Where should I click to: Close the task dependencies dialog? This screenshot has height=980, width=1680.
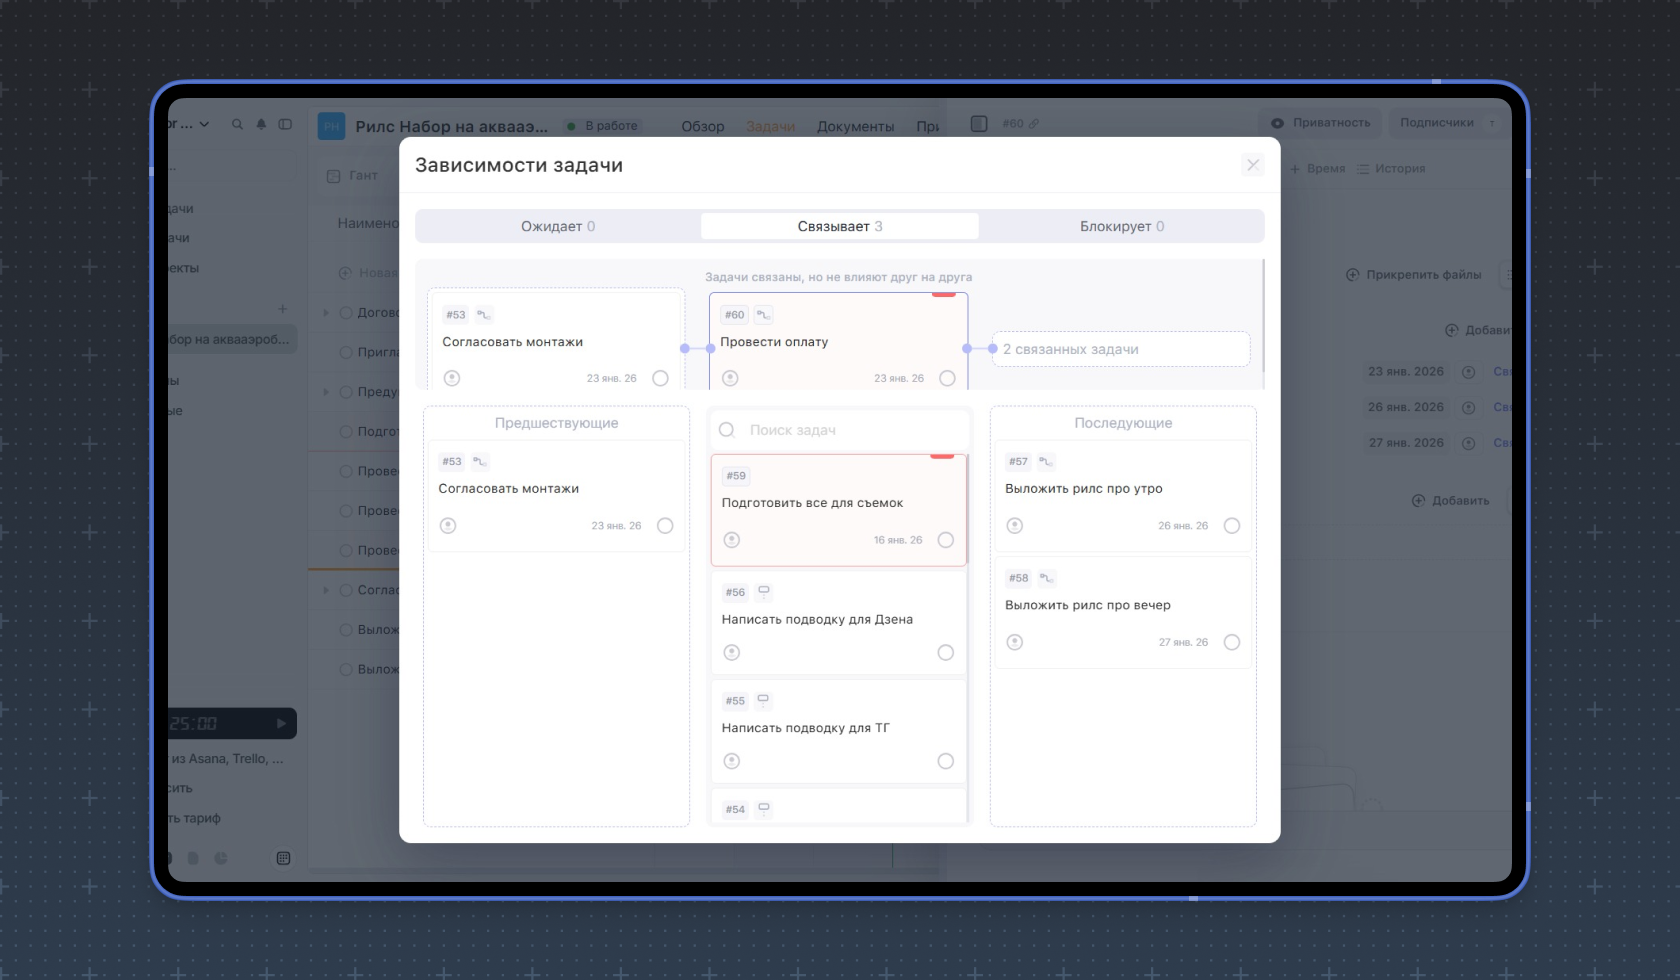(x=1252, y=165)
